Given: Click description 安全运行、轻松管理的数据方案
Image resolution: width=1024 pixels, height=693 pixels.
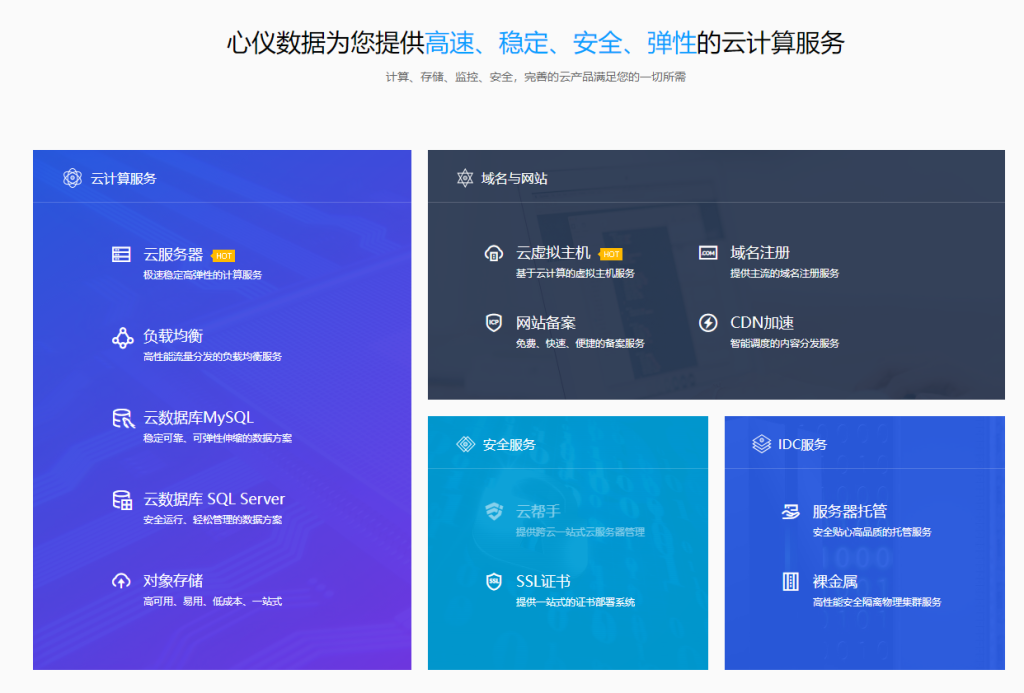Looking at the screenshot, I should [213, 520].
